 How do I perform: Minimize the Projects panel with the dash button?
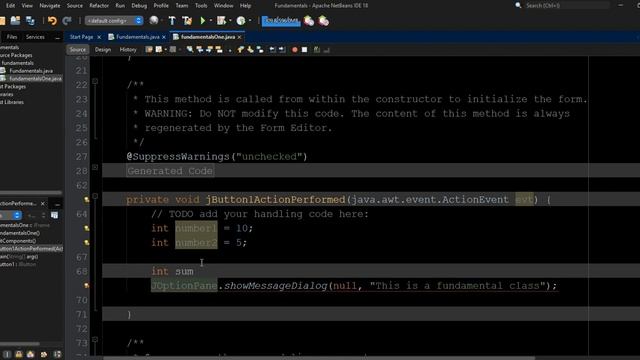57,37
